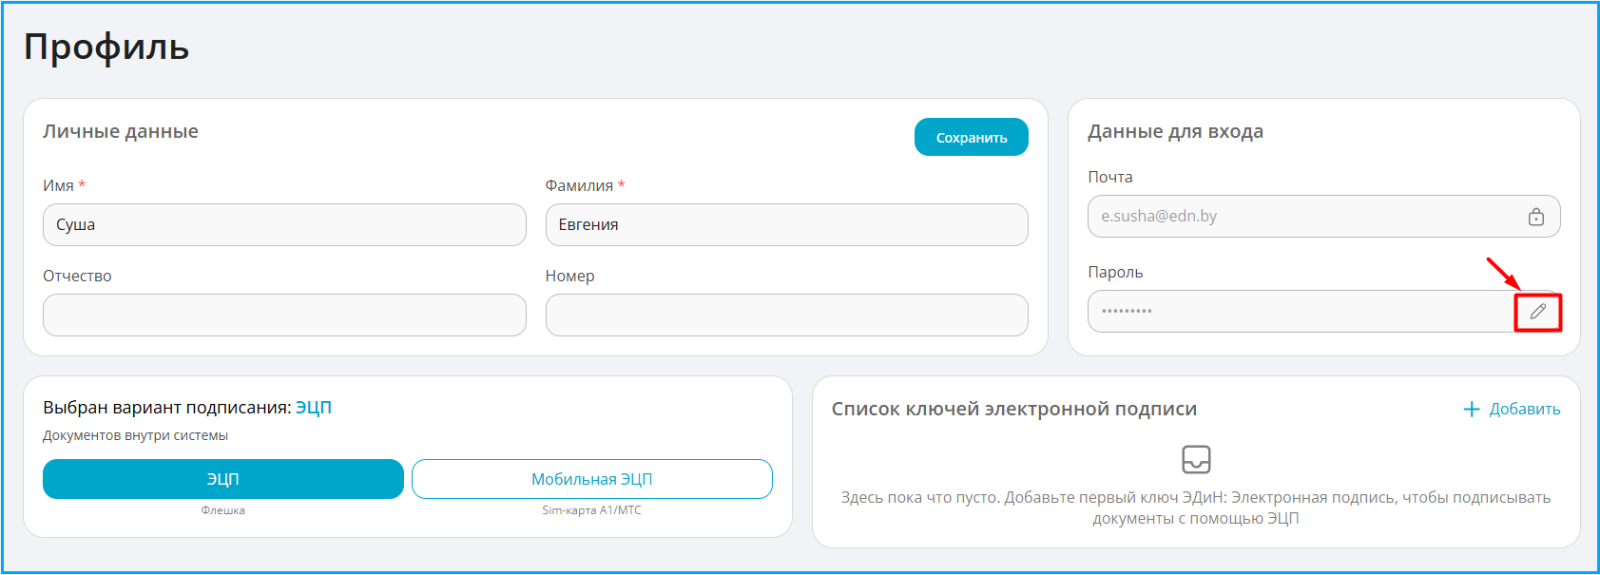1600x575 pixels.
Task: Click the blue ЭЦП link in signing header
Action: tap(313, 407)
